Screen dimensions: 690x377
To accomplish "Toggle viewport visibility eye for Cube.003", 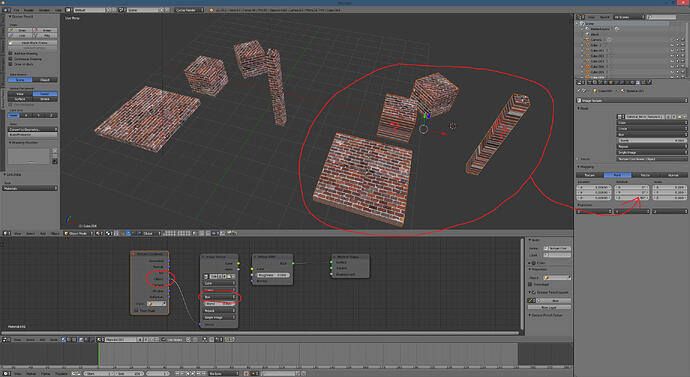I will pos(672,61).
